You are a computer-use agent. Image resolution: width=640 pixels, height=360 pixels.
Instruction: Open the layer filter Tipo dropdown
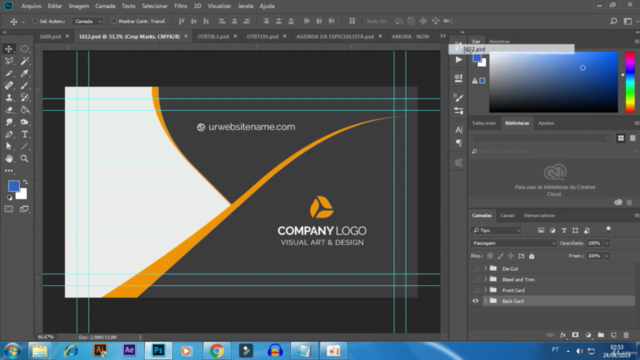pos(496,231)
